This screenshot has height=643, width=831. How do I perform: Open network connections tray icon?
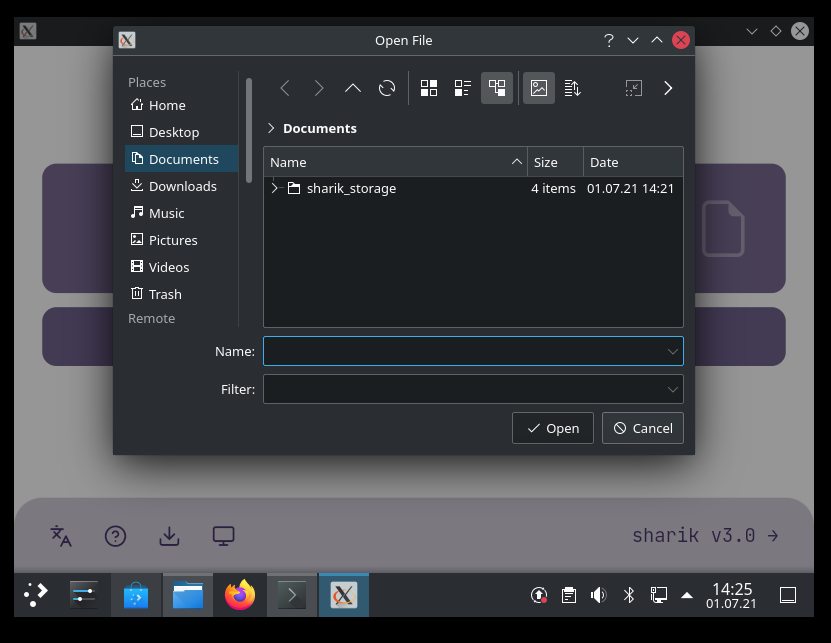(x=659, y=595)
